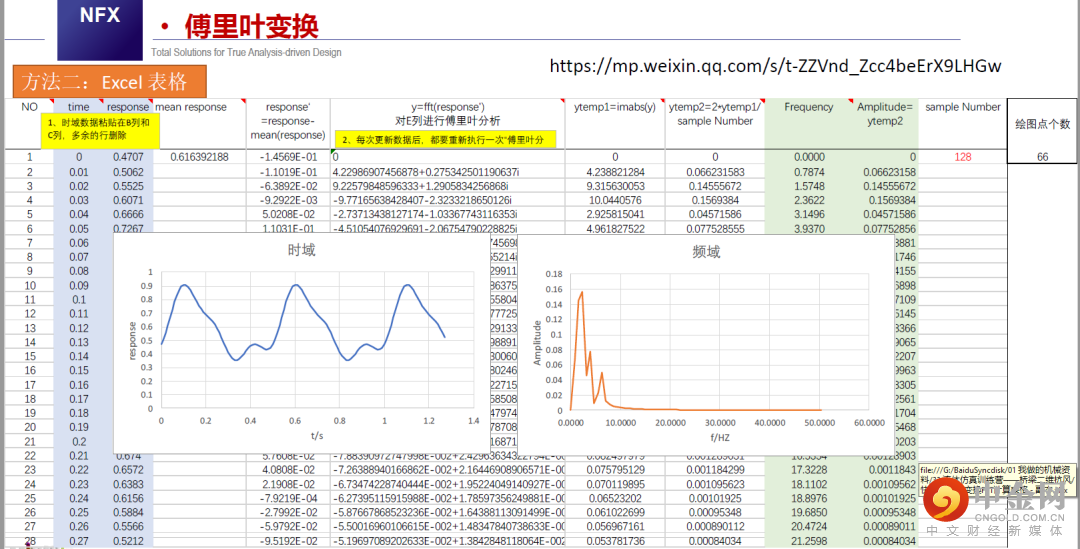The image size is (1080, 549).
Task: Select the ytemp1=imabs(y) column header
Action: pos(614,108)
